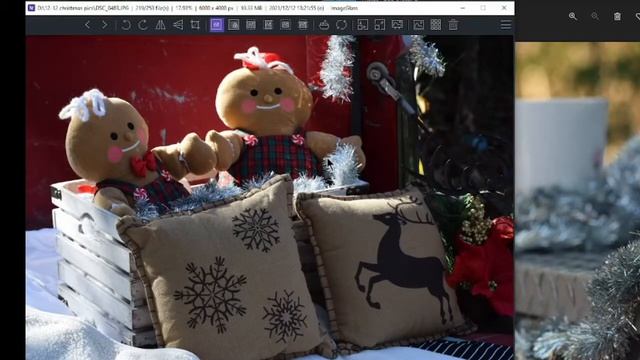640x360 pixels.
Task: Refresh the current image
Action: [341, 25]
